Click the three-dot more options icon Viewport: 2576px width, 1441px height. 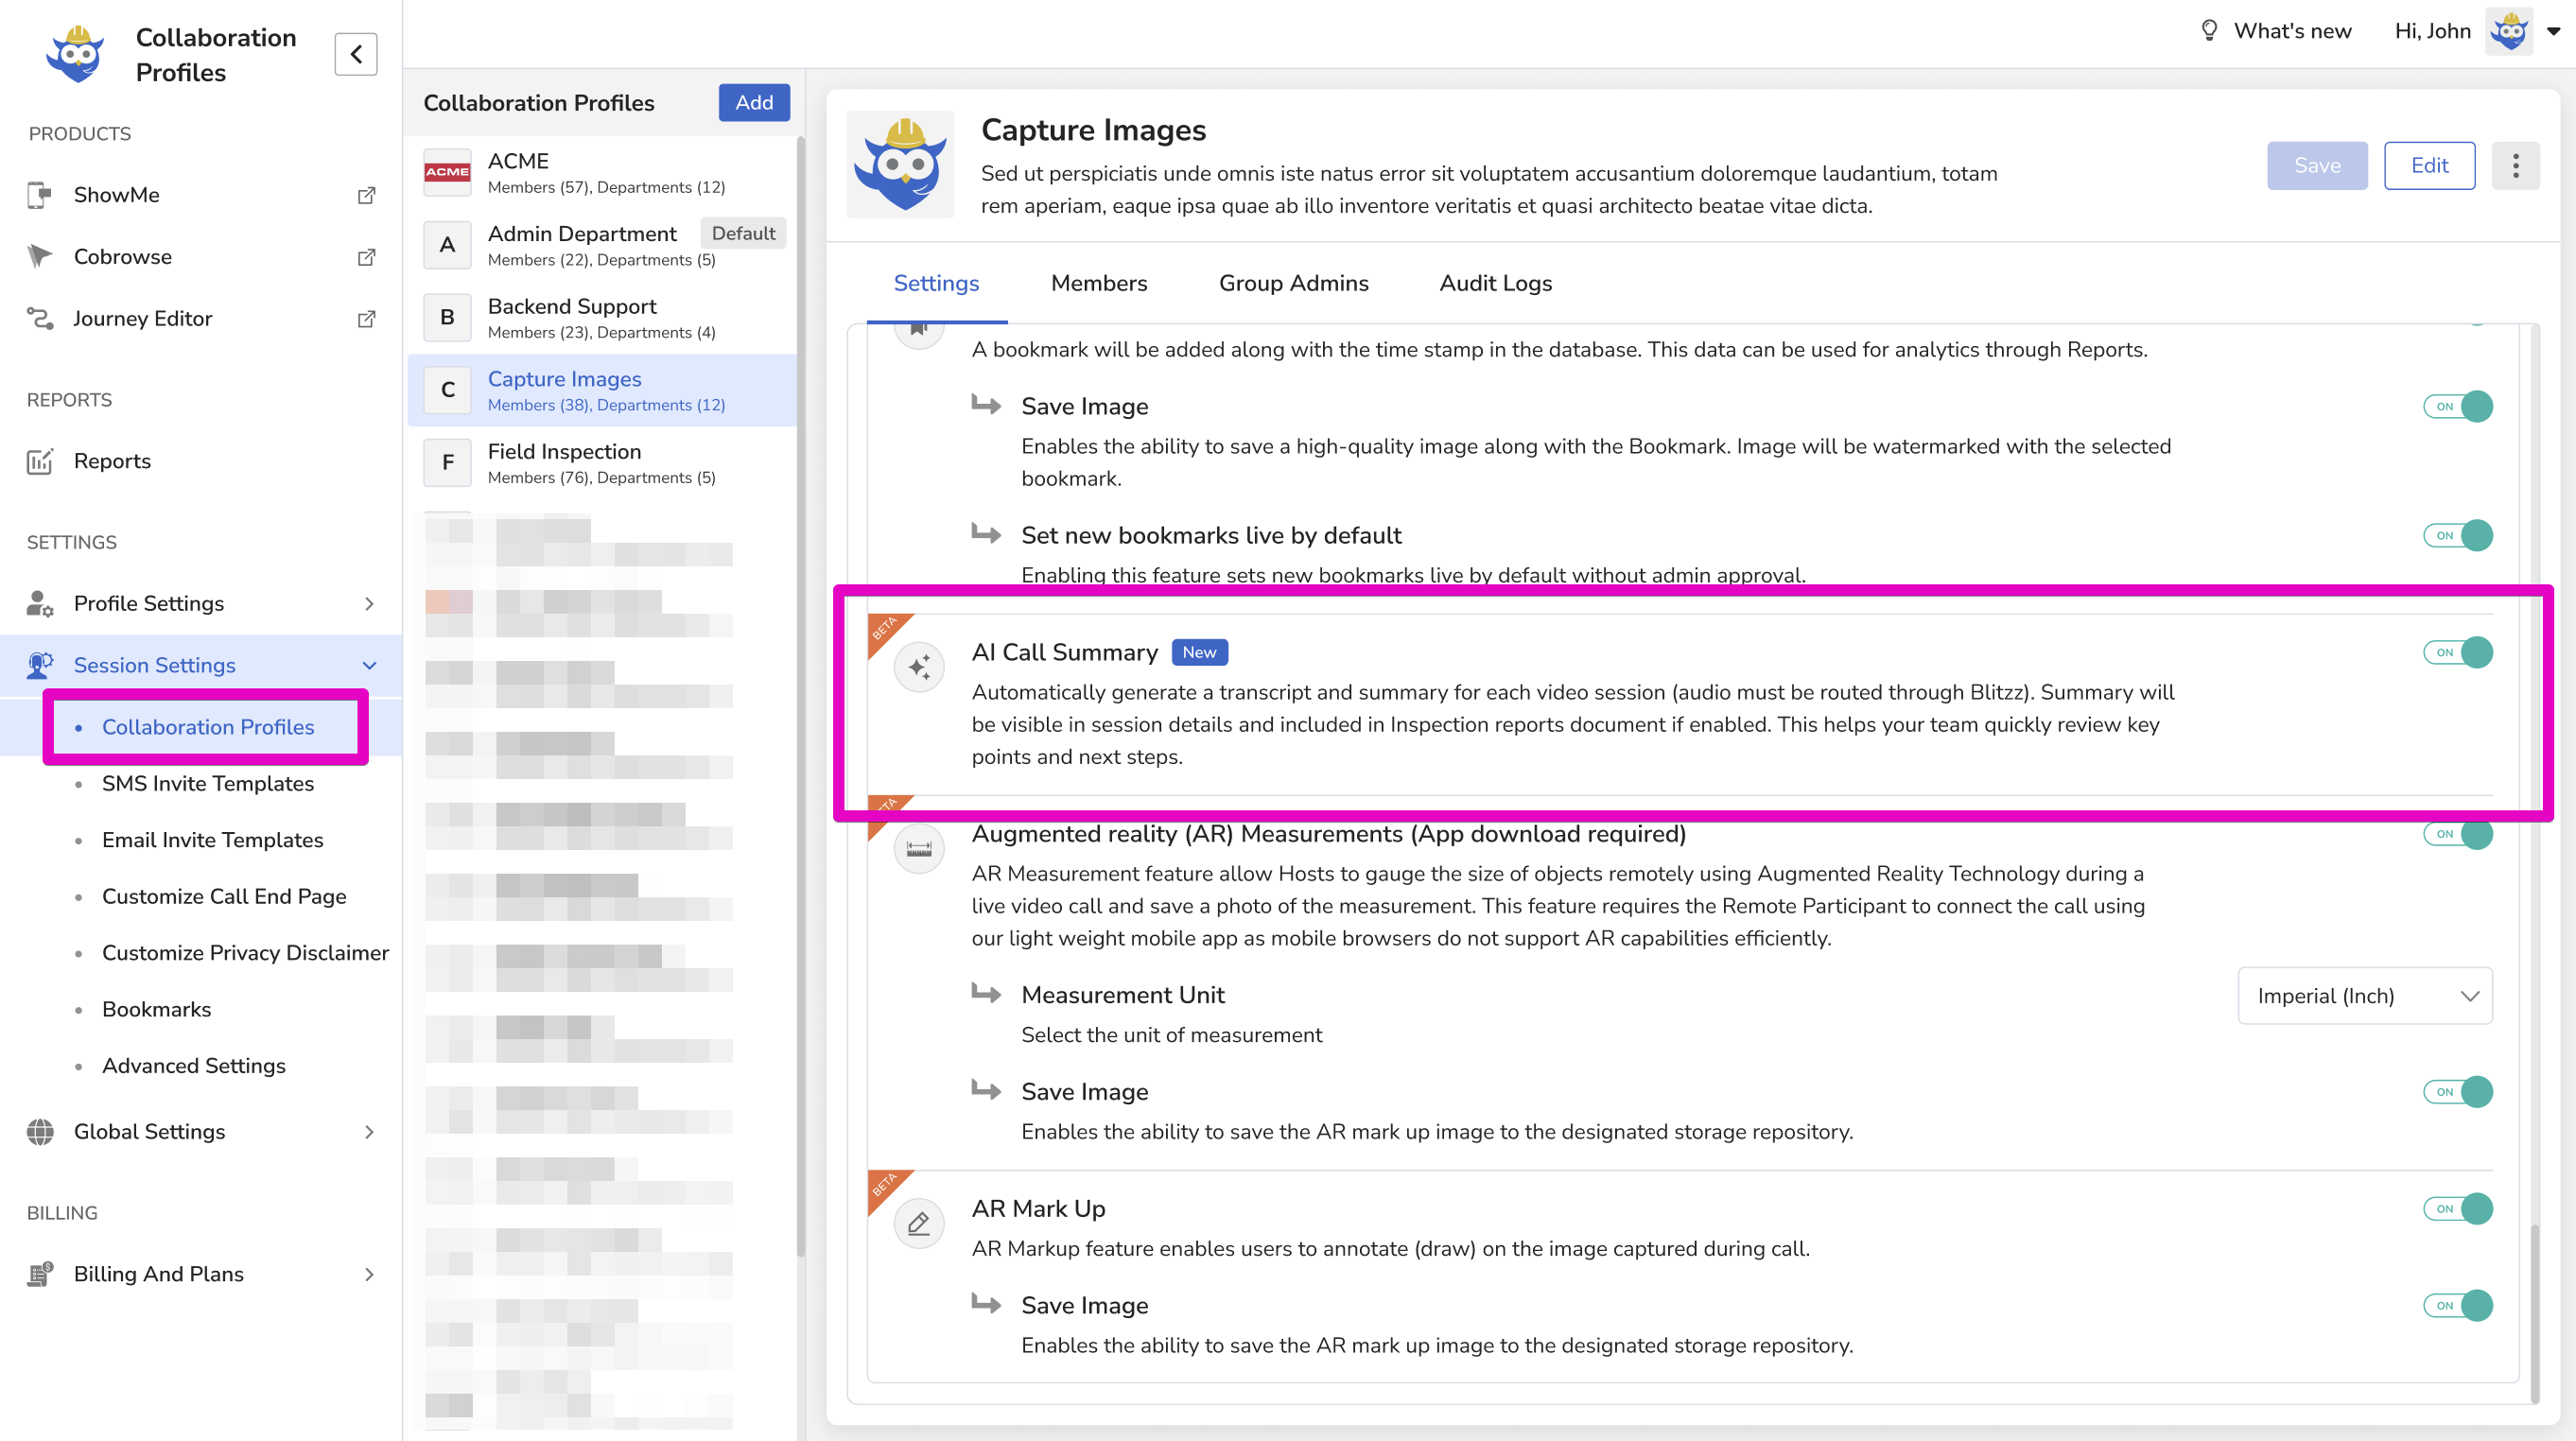[2515, 166]
